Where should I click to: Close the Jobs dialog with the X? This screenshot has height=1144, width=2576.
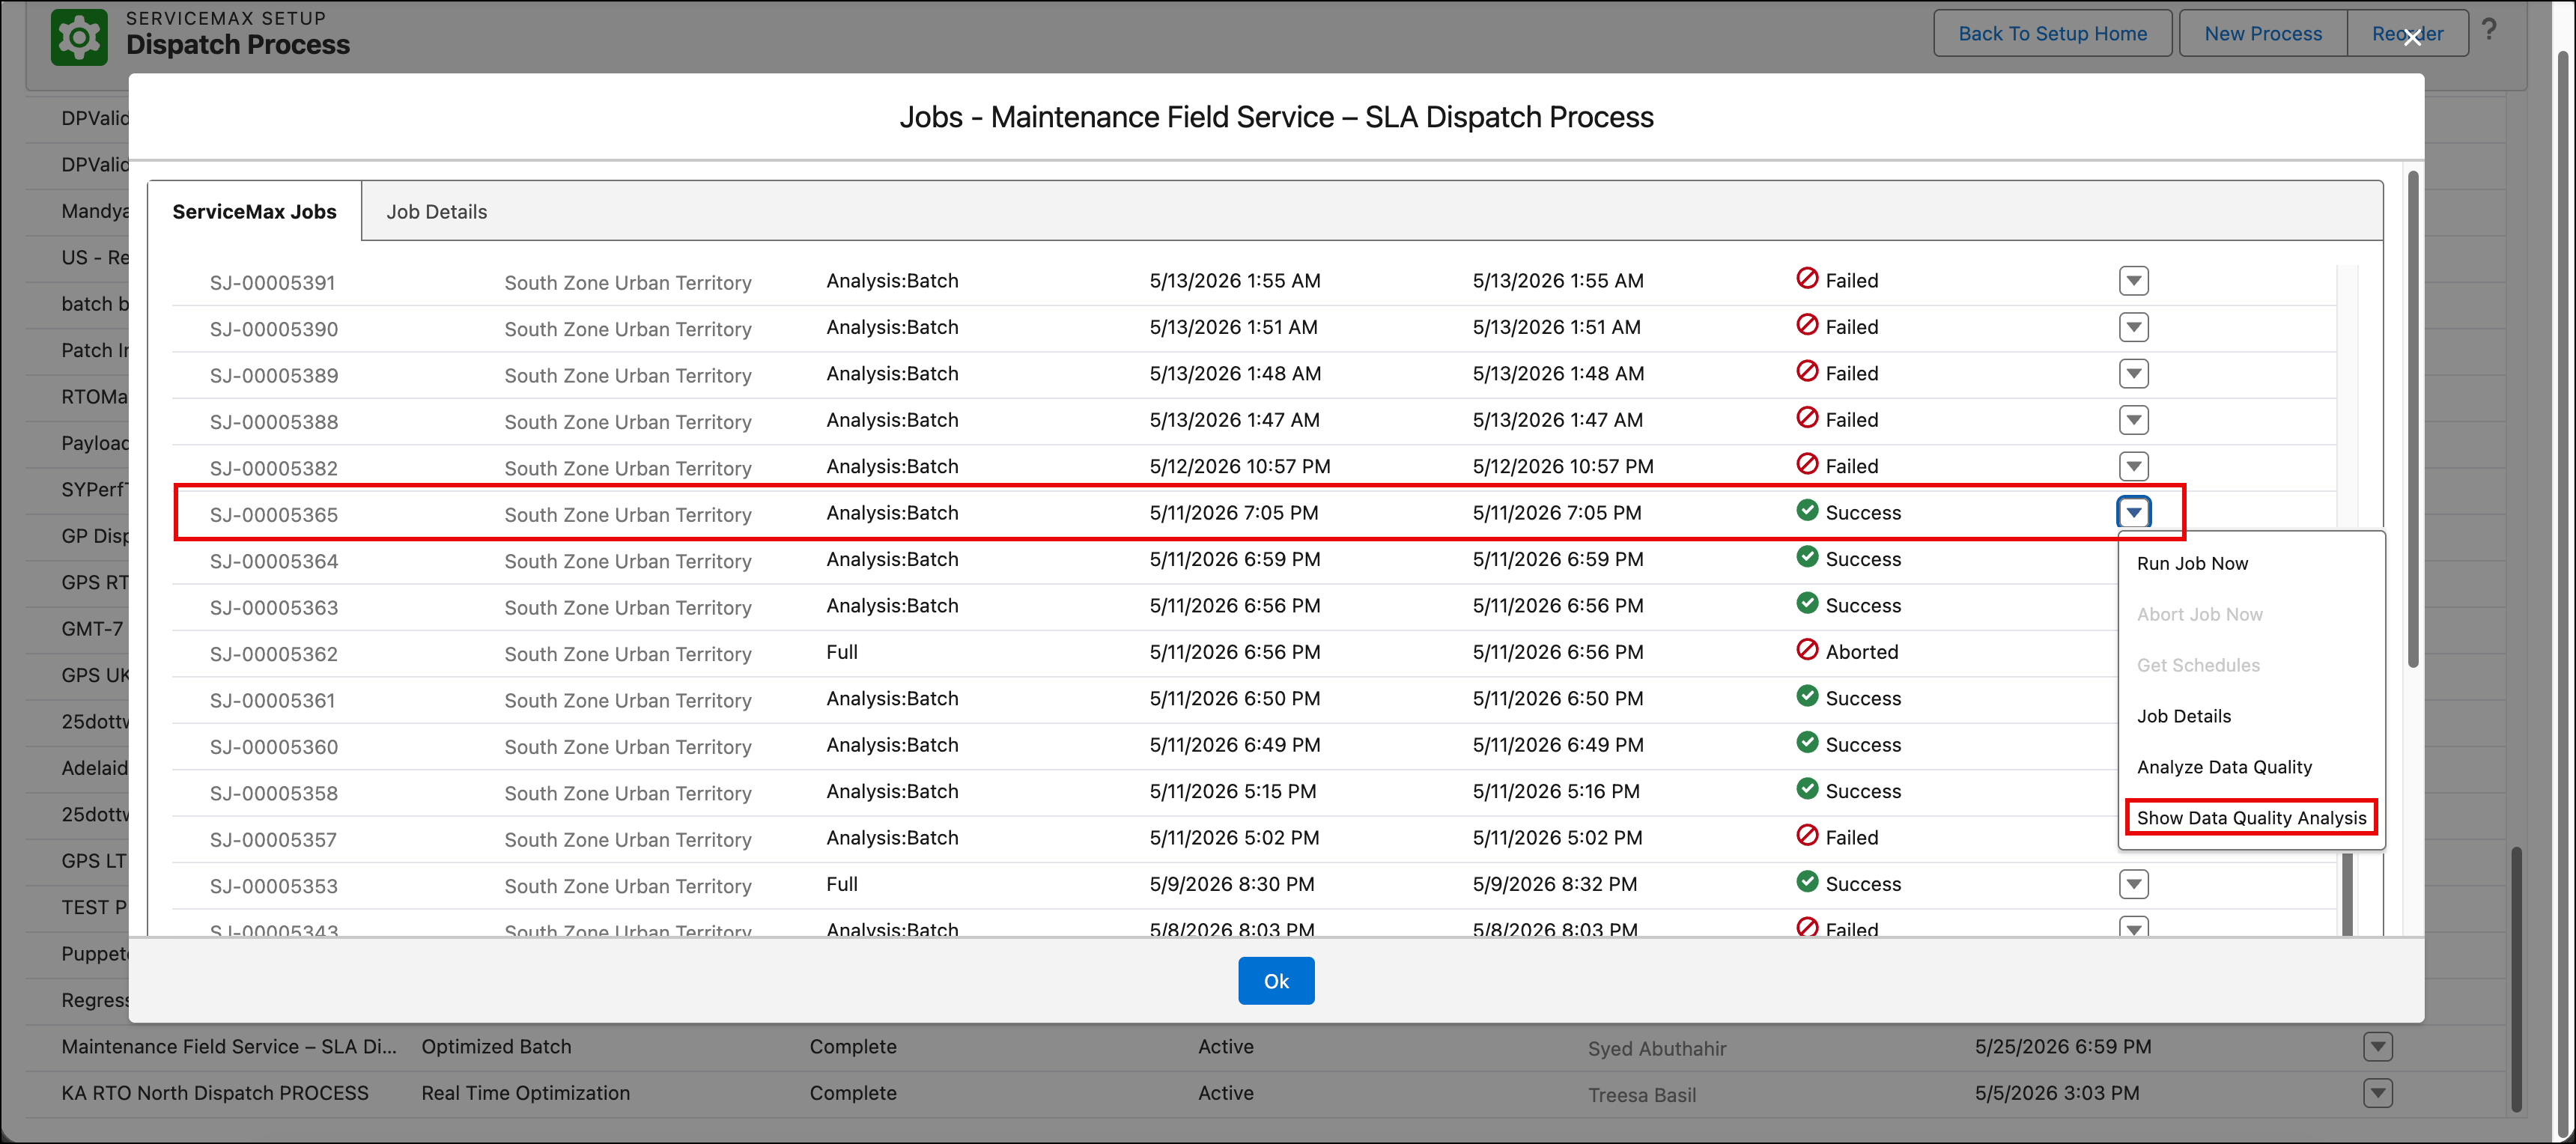click(2412, 38)
